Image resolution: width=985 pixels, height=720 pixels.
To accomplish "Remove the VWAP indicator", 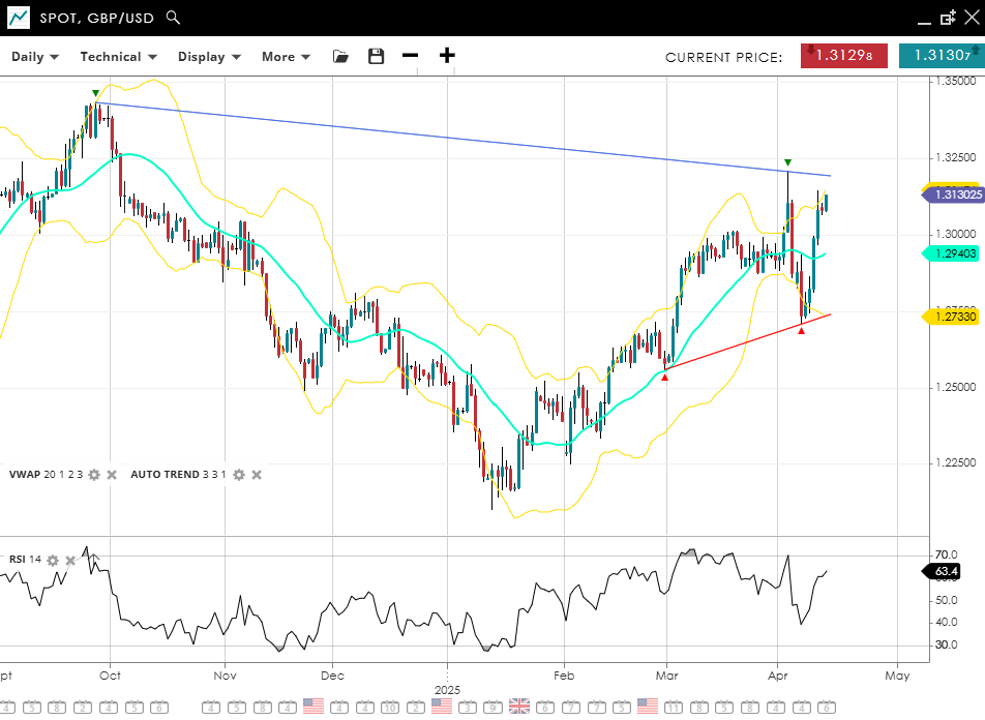I will click(112, 475).
